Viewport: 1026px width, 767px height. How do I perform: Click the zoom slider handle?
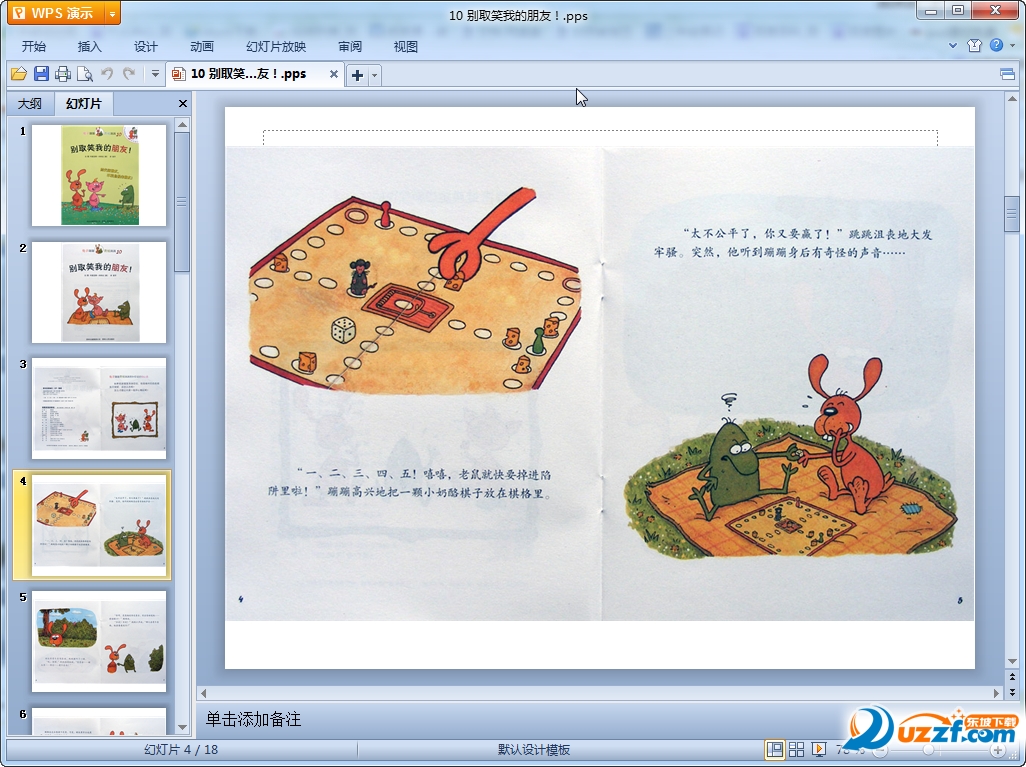pos(928,750)
